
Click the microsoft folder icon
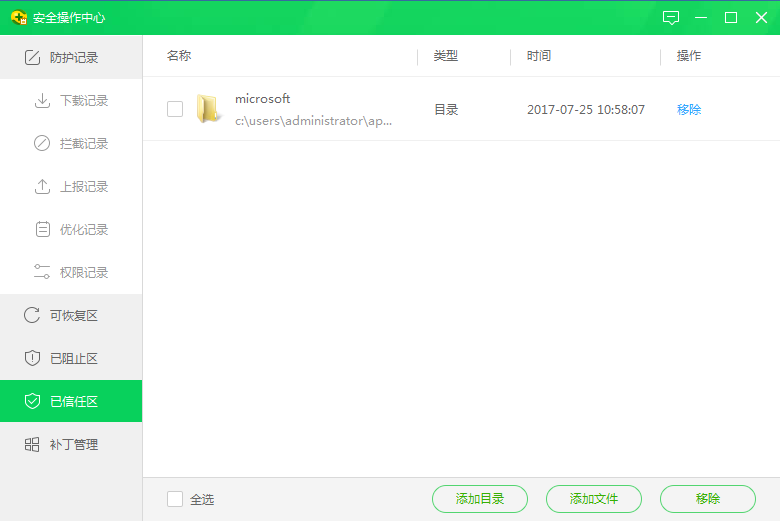tap(207, 108)
